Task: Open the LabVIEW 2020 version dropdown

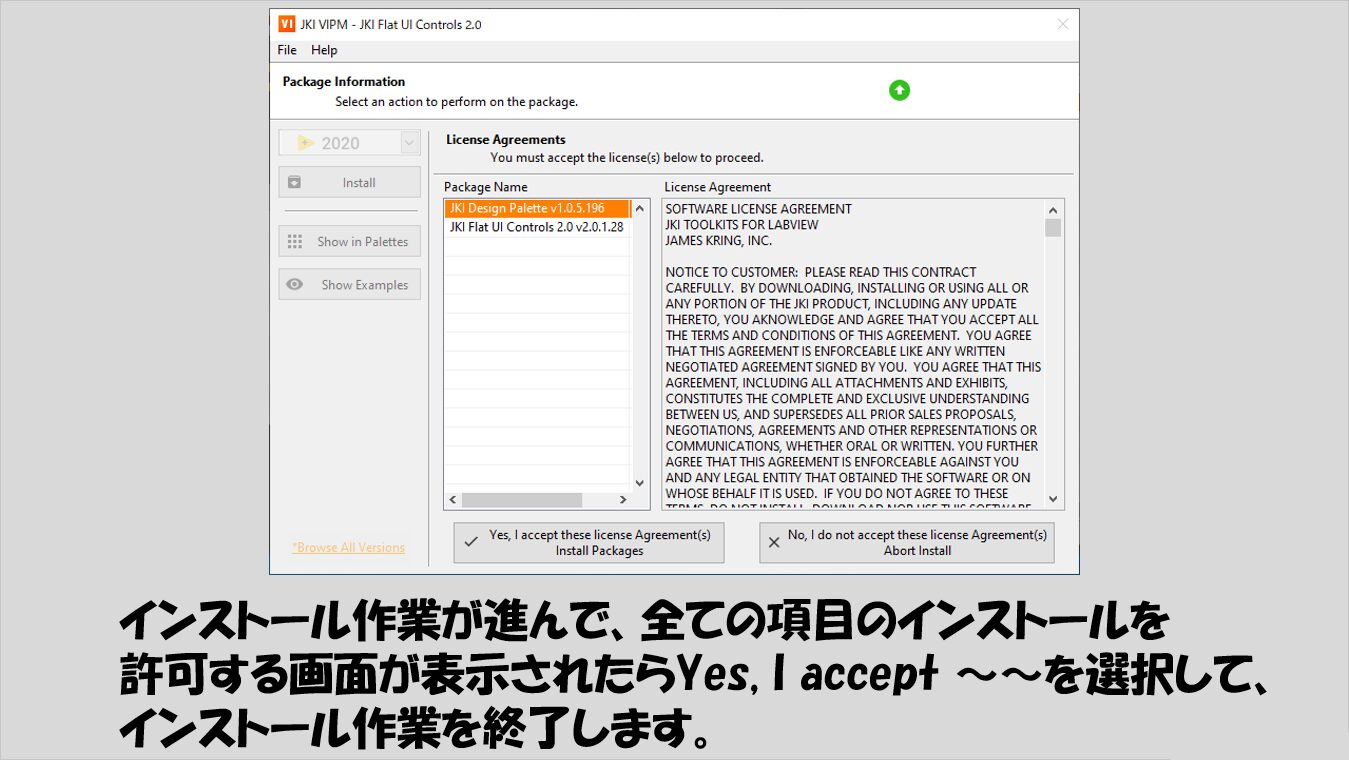Action: [409, 143]
